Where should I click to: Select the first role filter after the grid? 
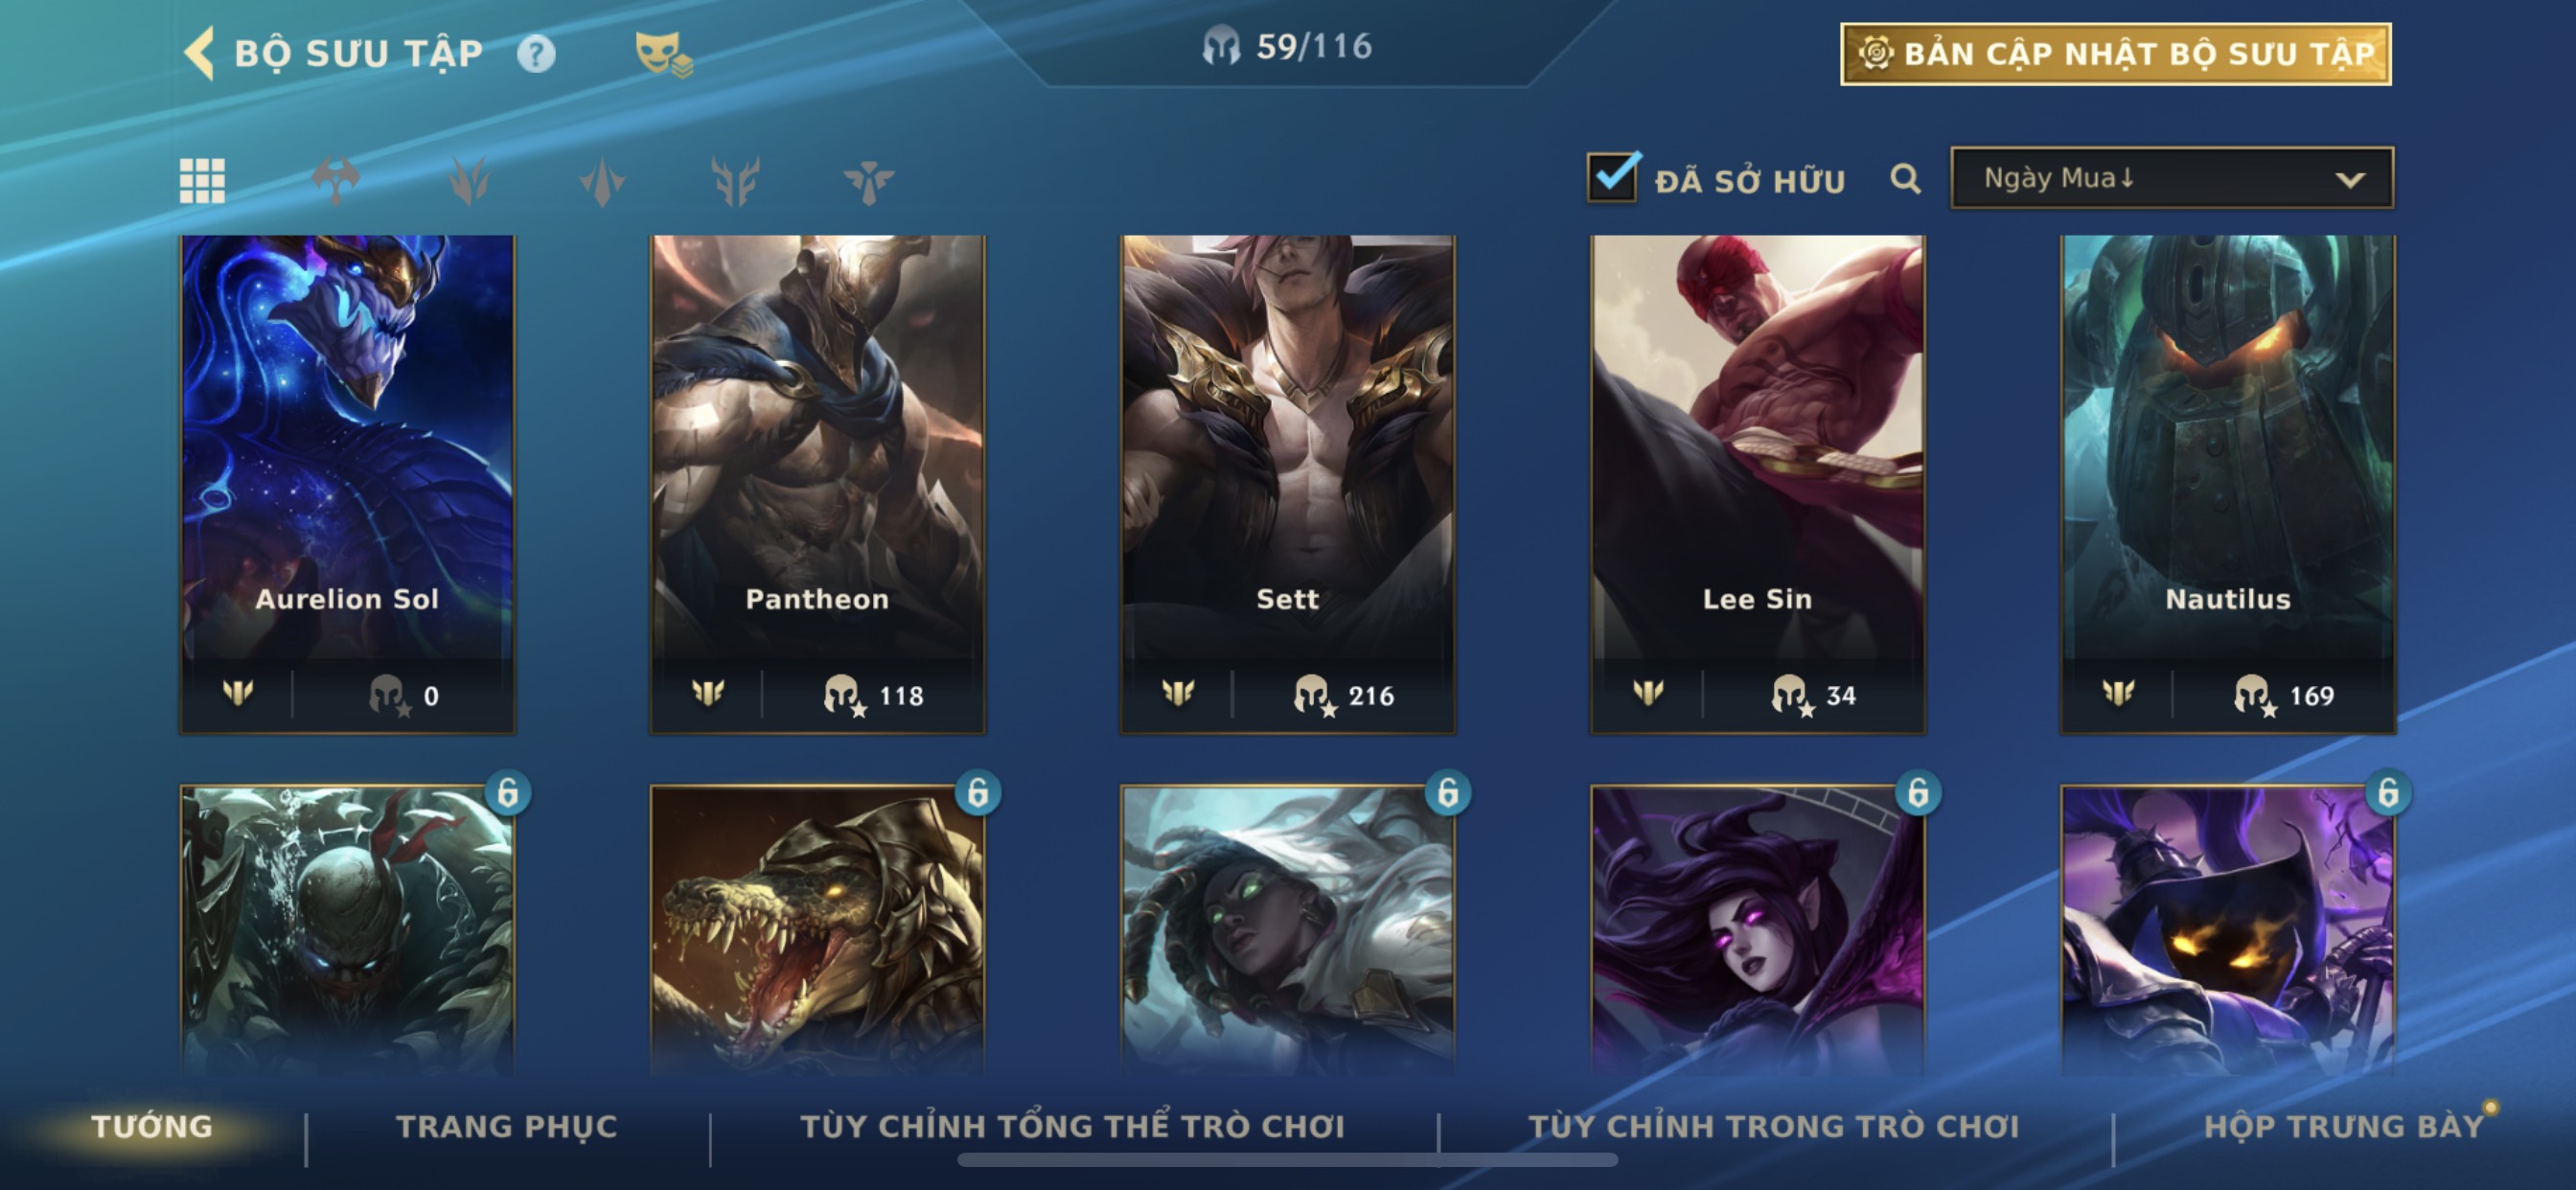click(335, 181)
